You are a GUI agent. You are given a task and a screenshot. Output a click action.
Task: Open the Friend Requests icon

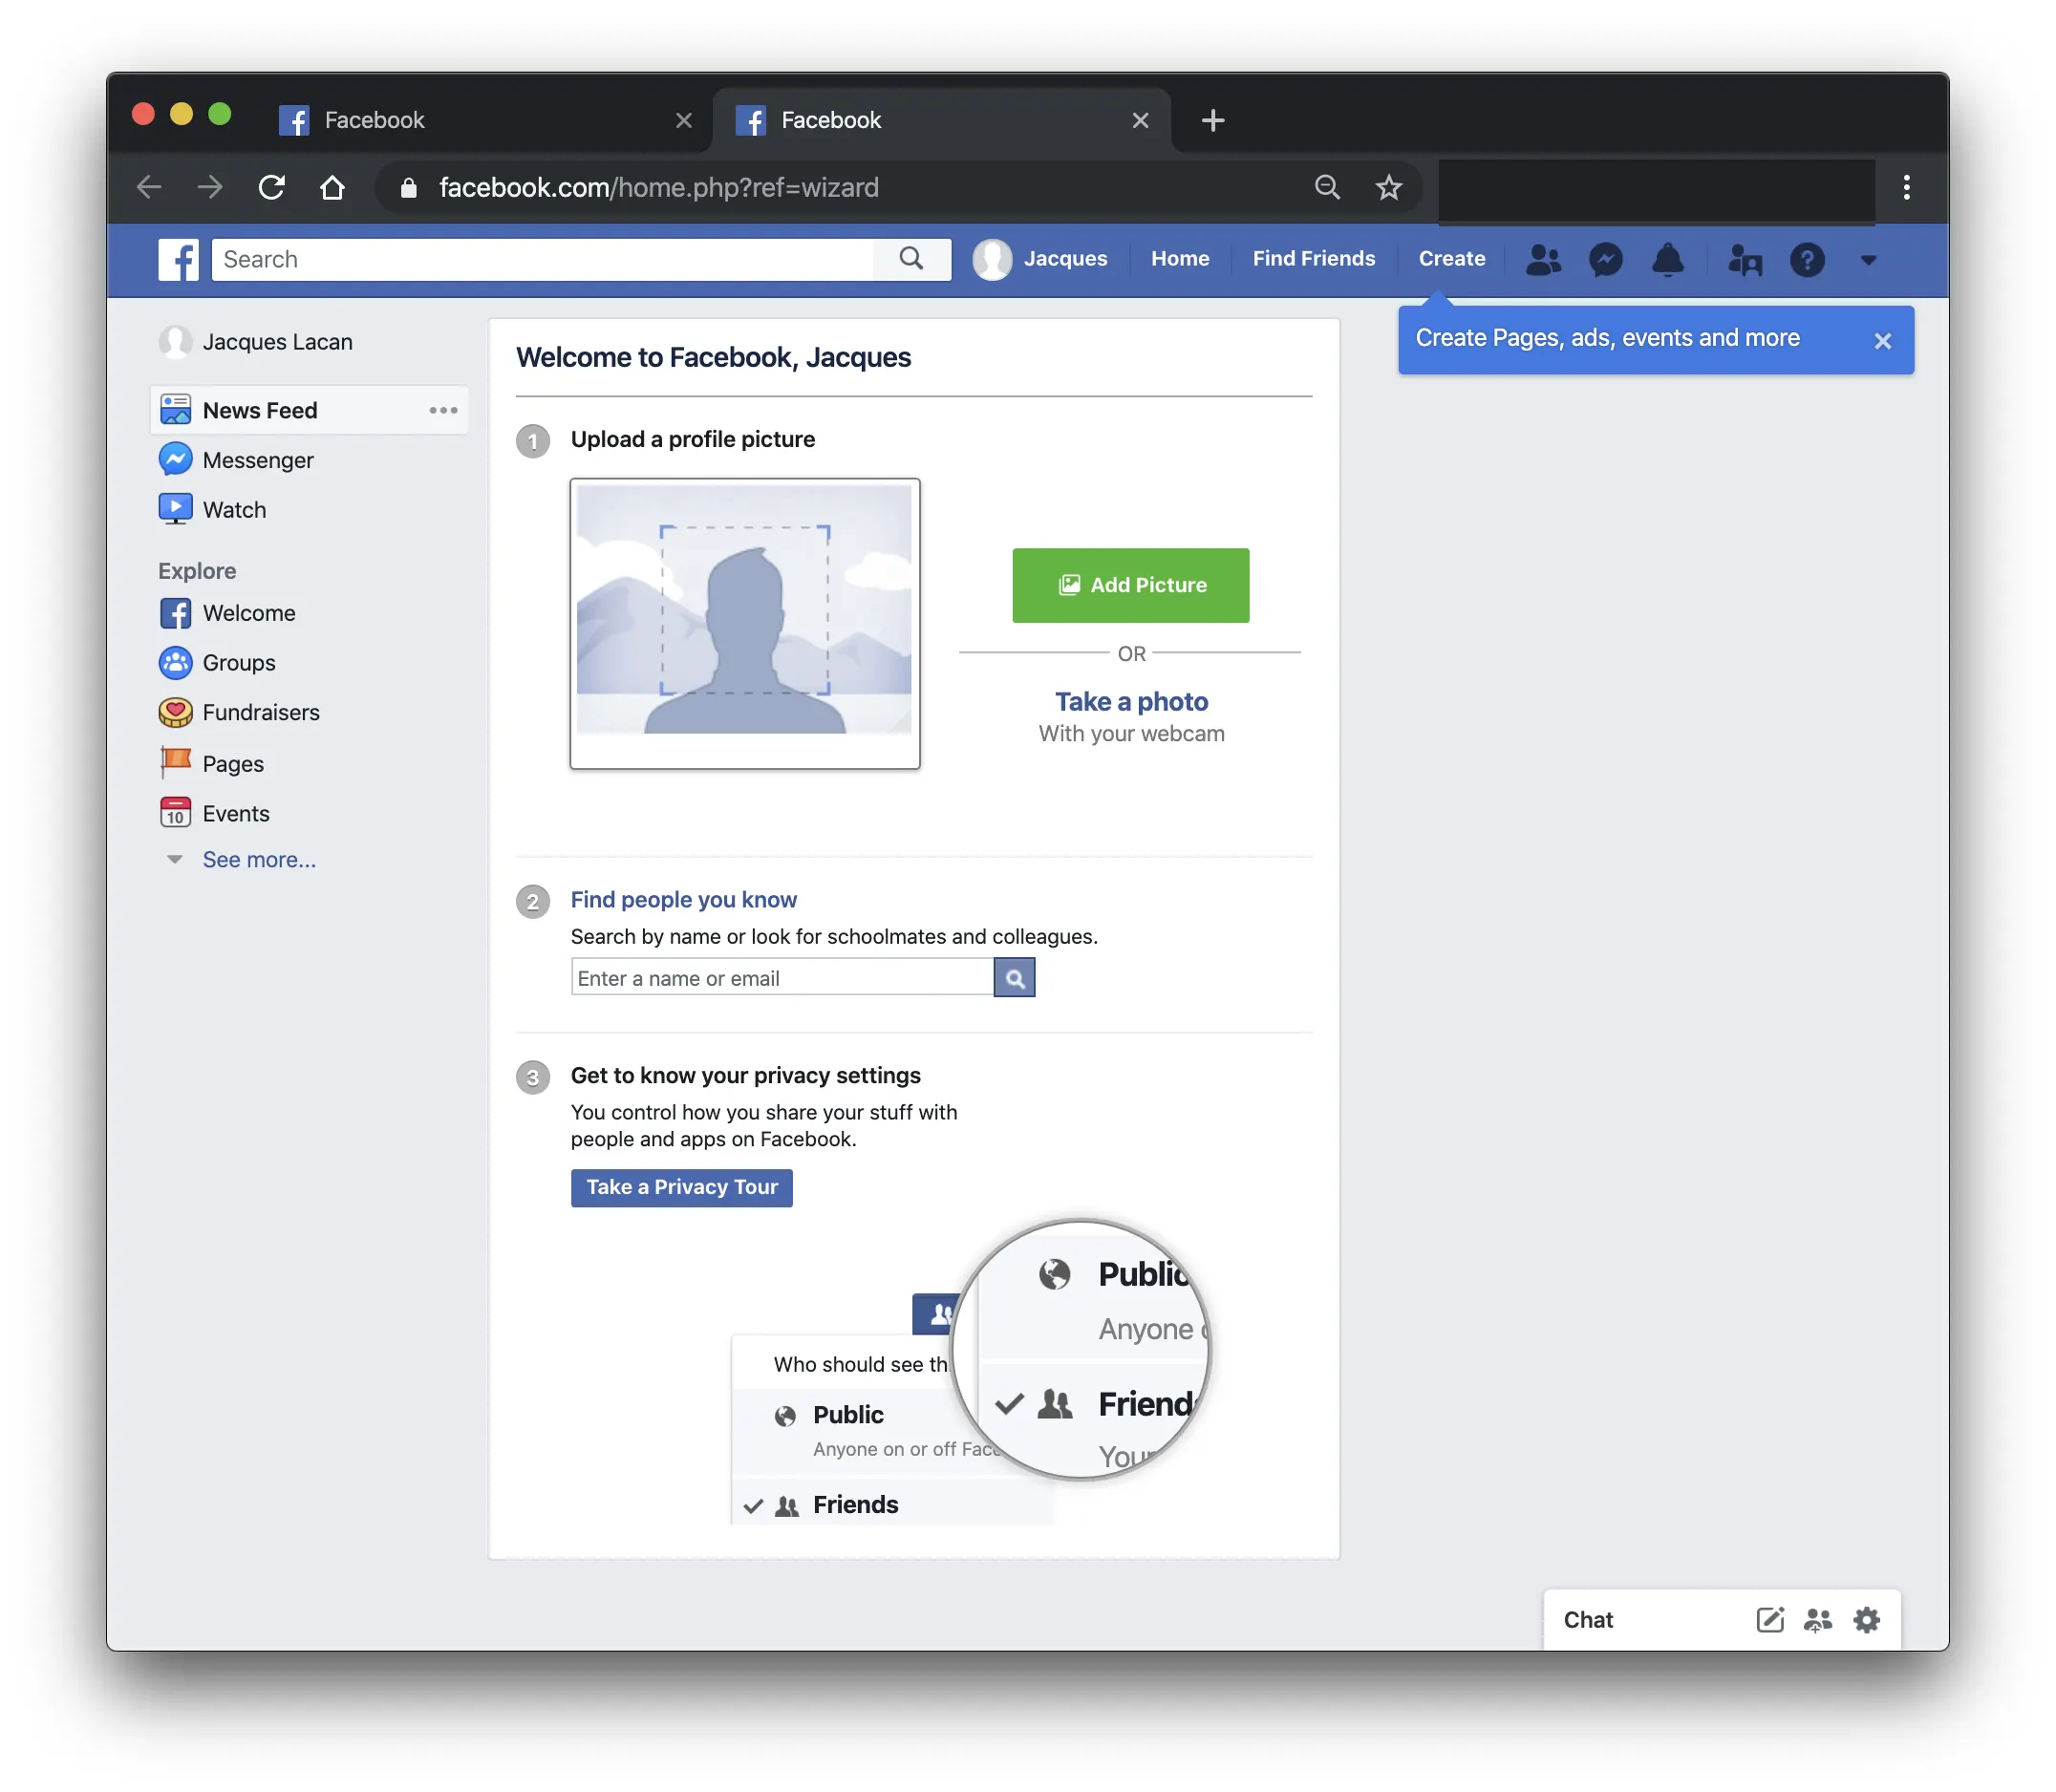pyautogui.click(x=1544, y=260)
